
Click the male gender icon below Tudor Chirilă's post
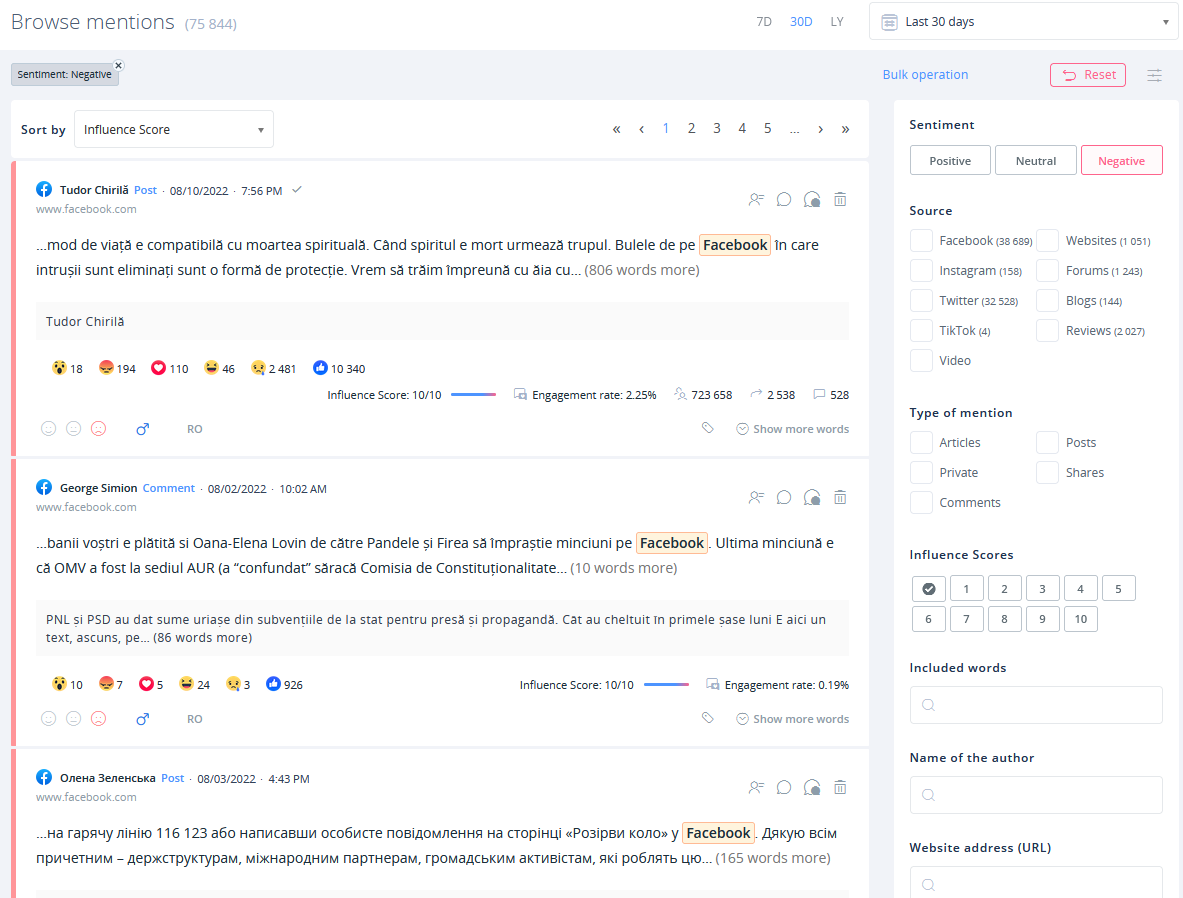[143, 428]
